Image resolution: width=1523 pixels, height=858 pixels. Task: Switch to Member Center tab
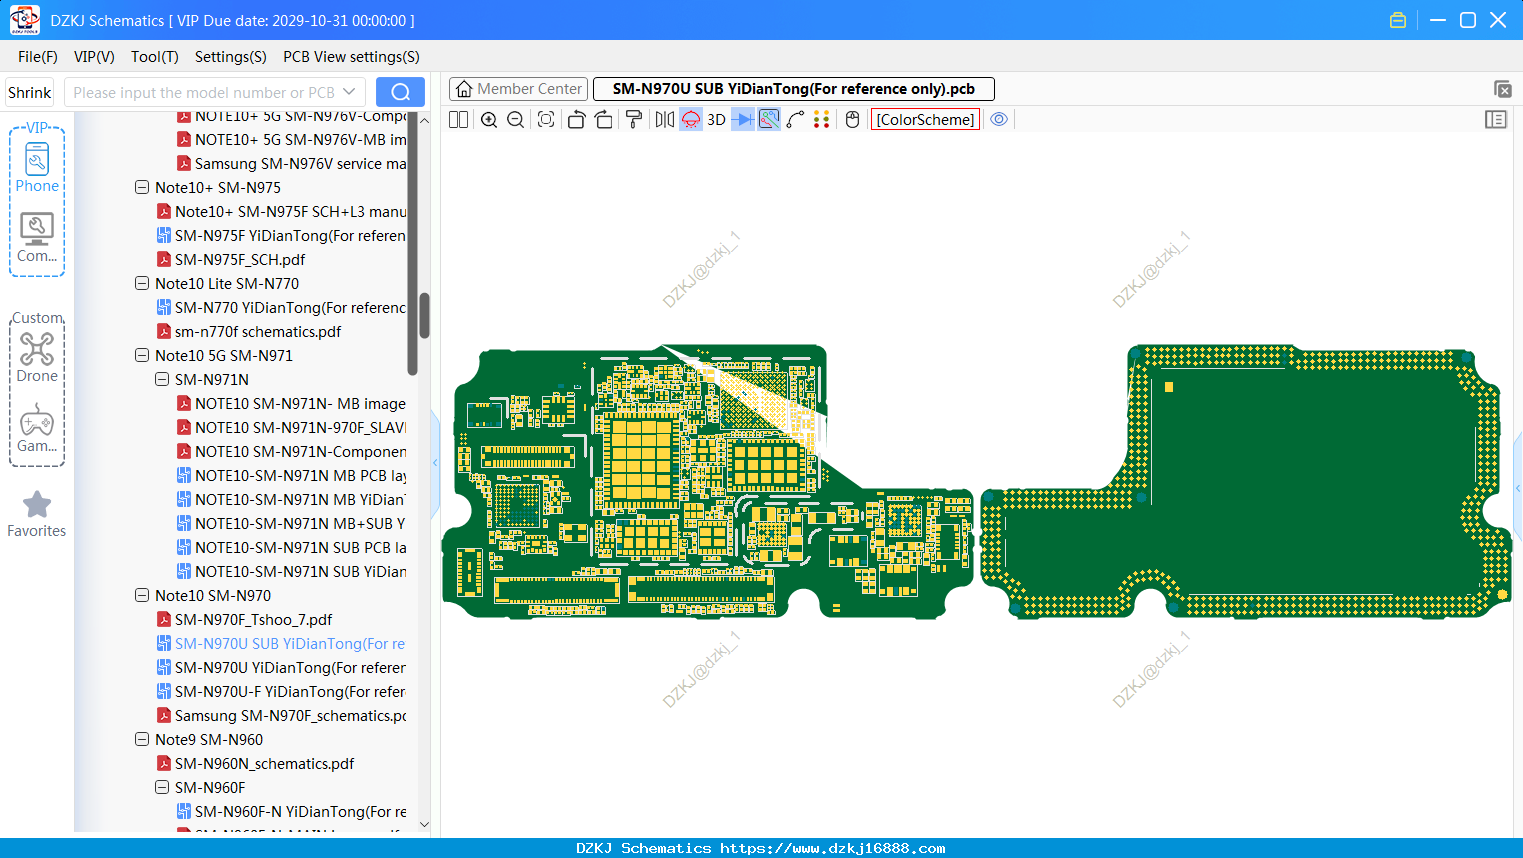click(x=519, y=89)
